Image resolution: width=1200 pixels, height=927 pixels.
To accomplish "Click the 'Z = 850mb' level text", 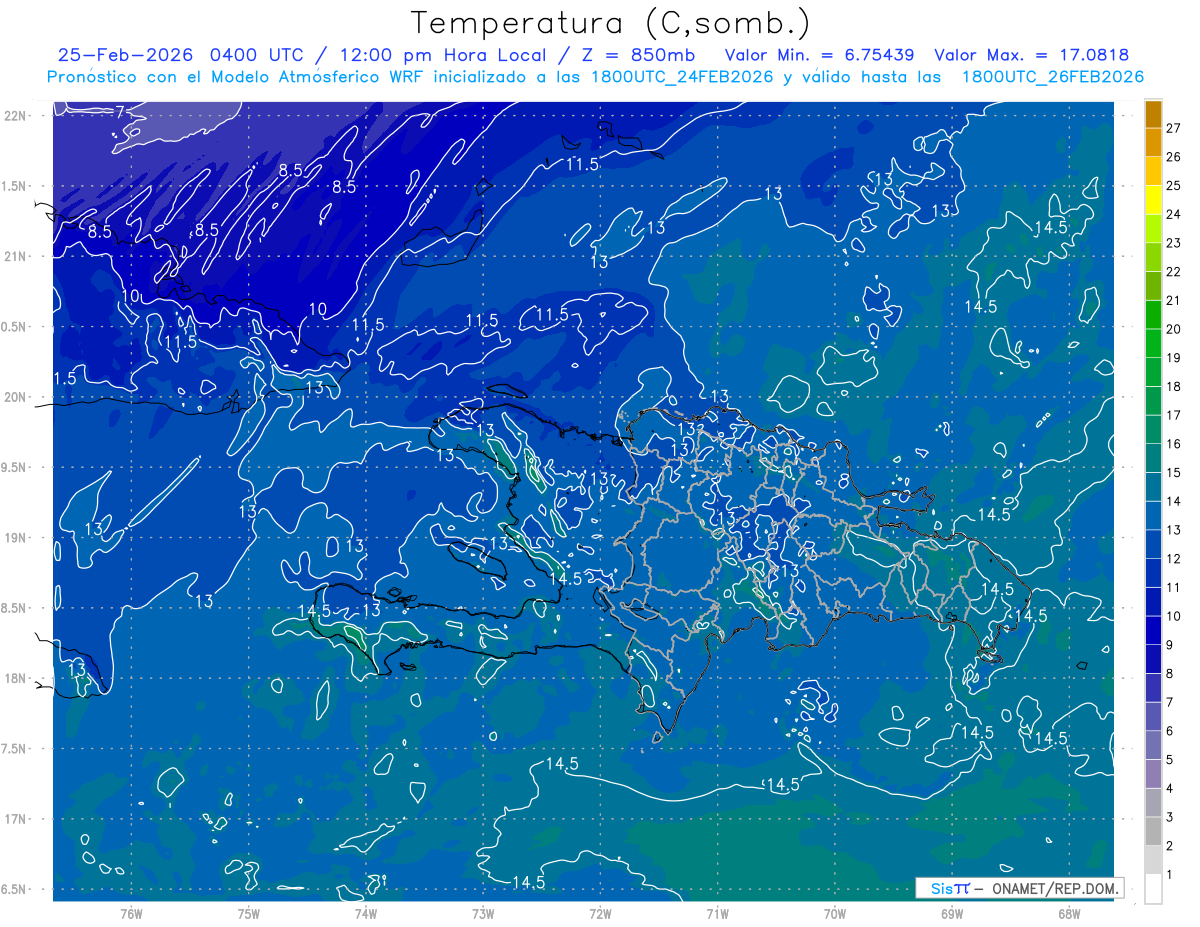I will pos(640,55).
